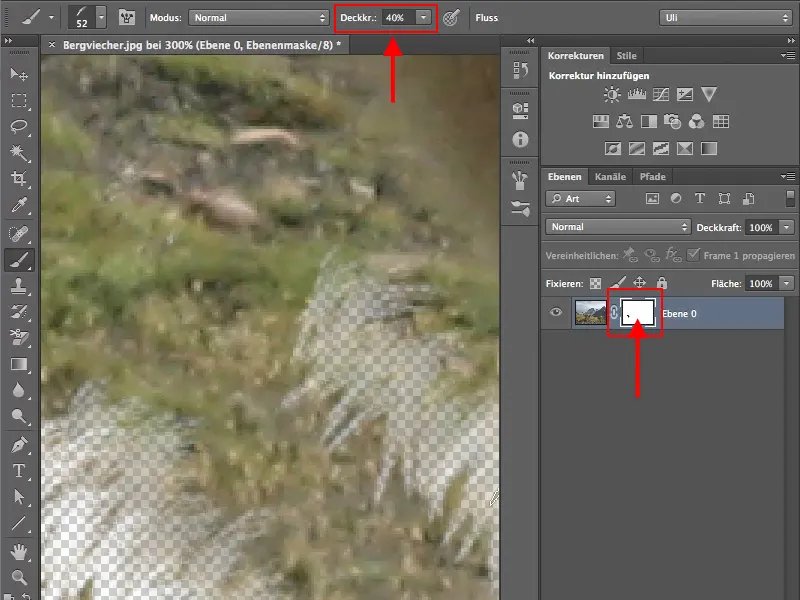Add a Hue/Saturation adjustment

601,121
